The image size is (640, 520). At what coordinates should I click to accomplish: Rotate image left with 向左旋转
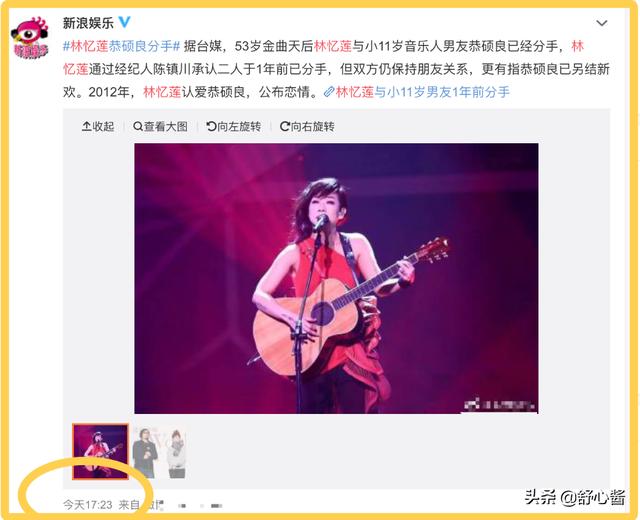click(x=233, y=127)
